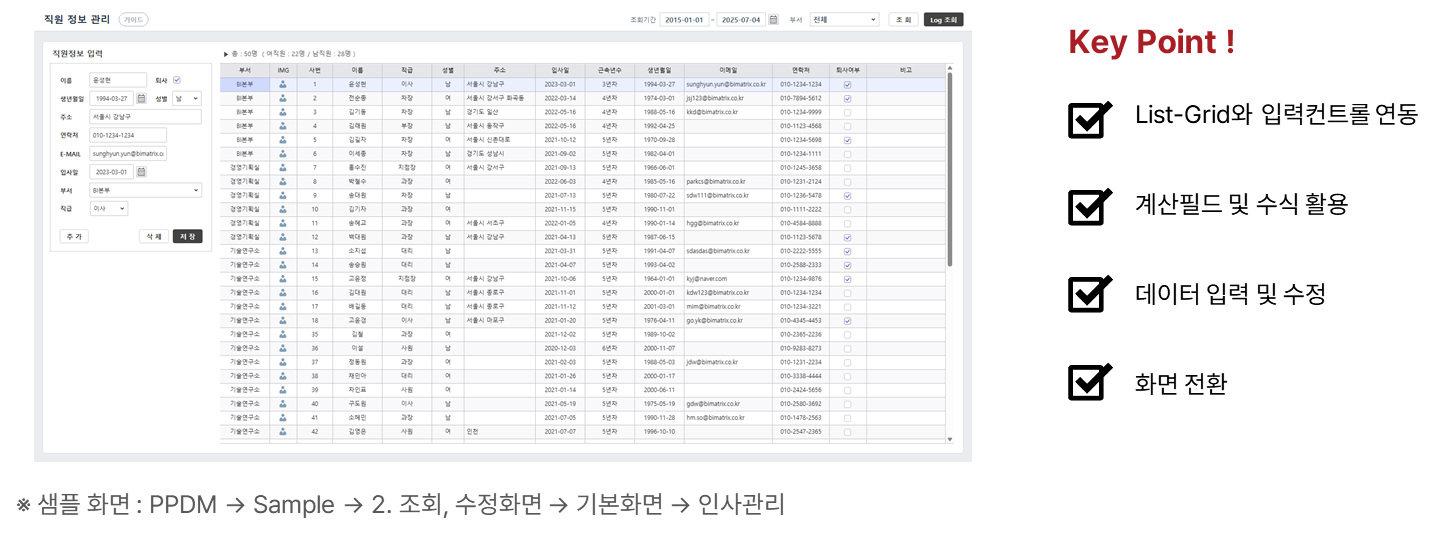Toggle 퇴사여부 checkbox for row 김기동
Screen dimensions: 1450x534
point(847,113)
